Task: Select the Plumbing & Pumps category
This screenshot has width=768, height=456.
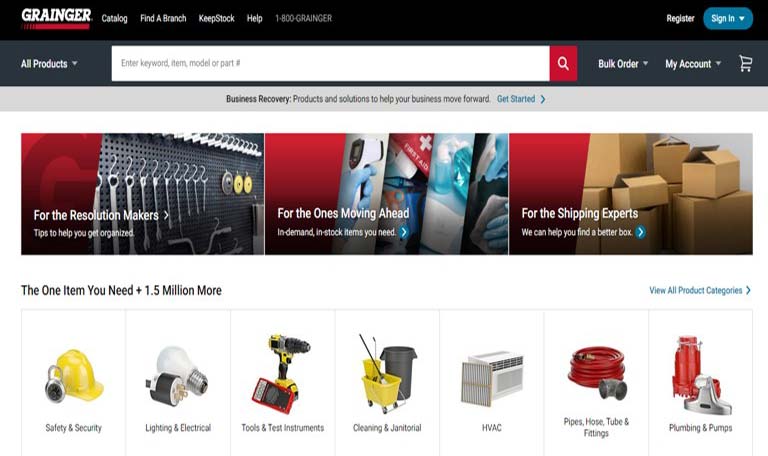Action: (700, 375)
